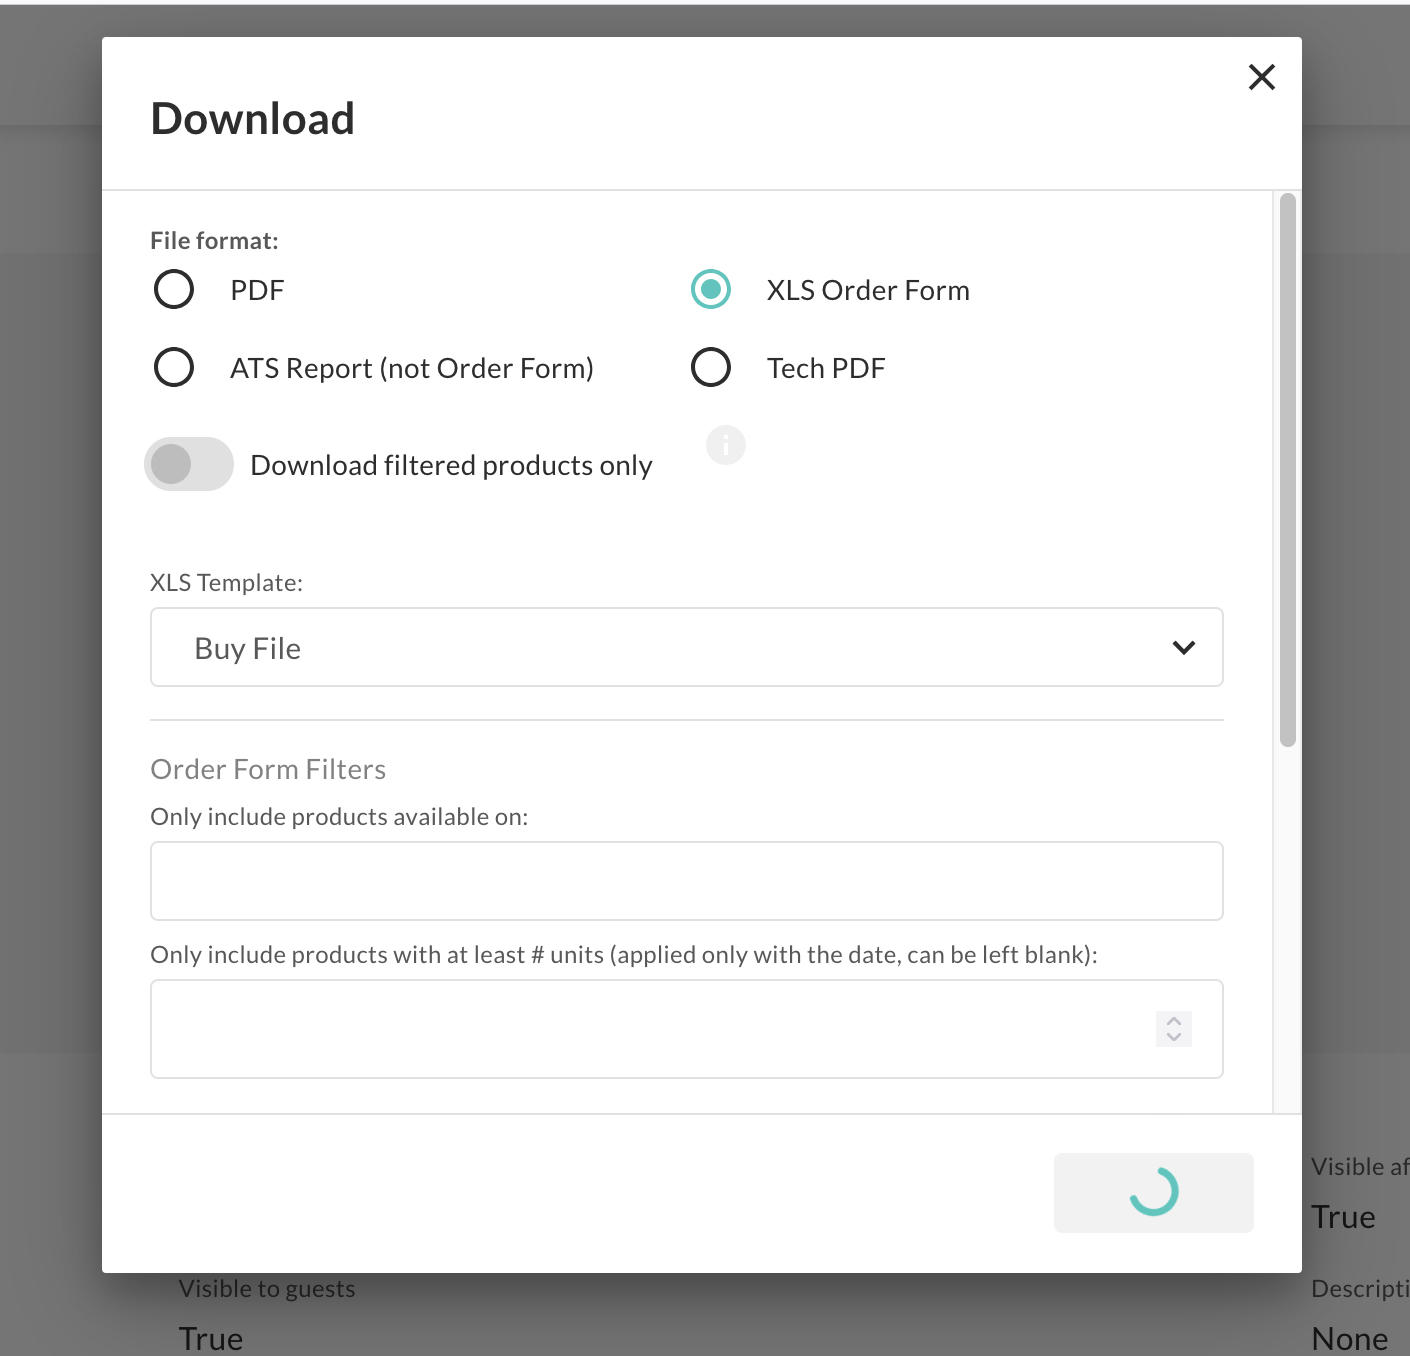Select the PDF file format
The image size is (1410, 1356).
[173, 289]
